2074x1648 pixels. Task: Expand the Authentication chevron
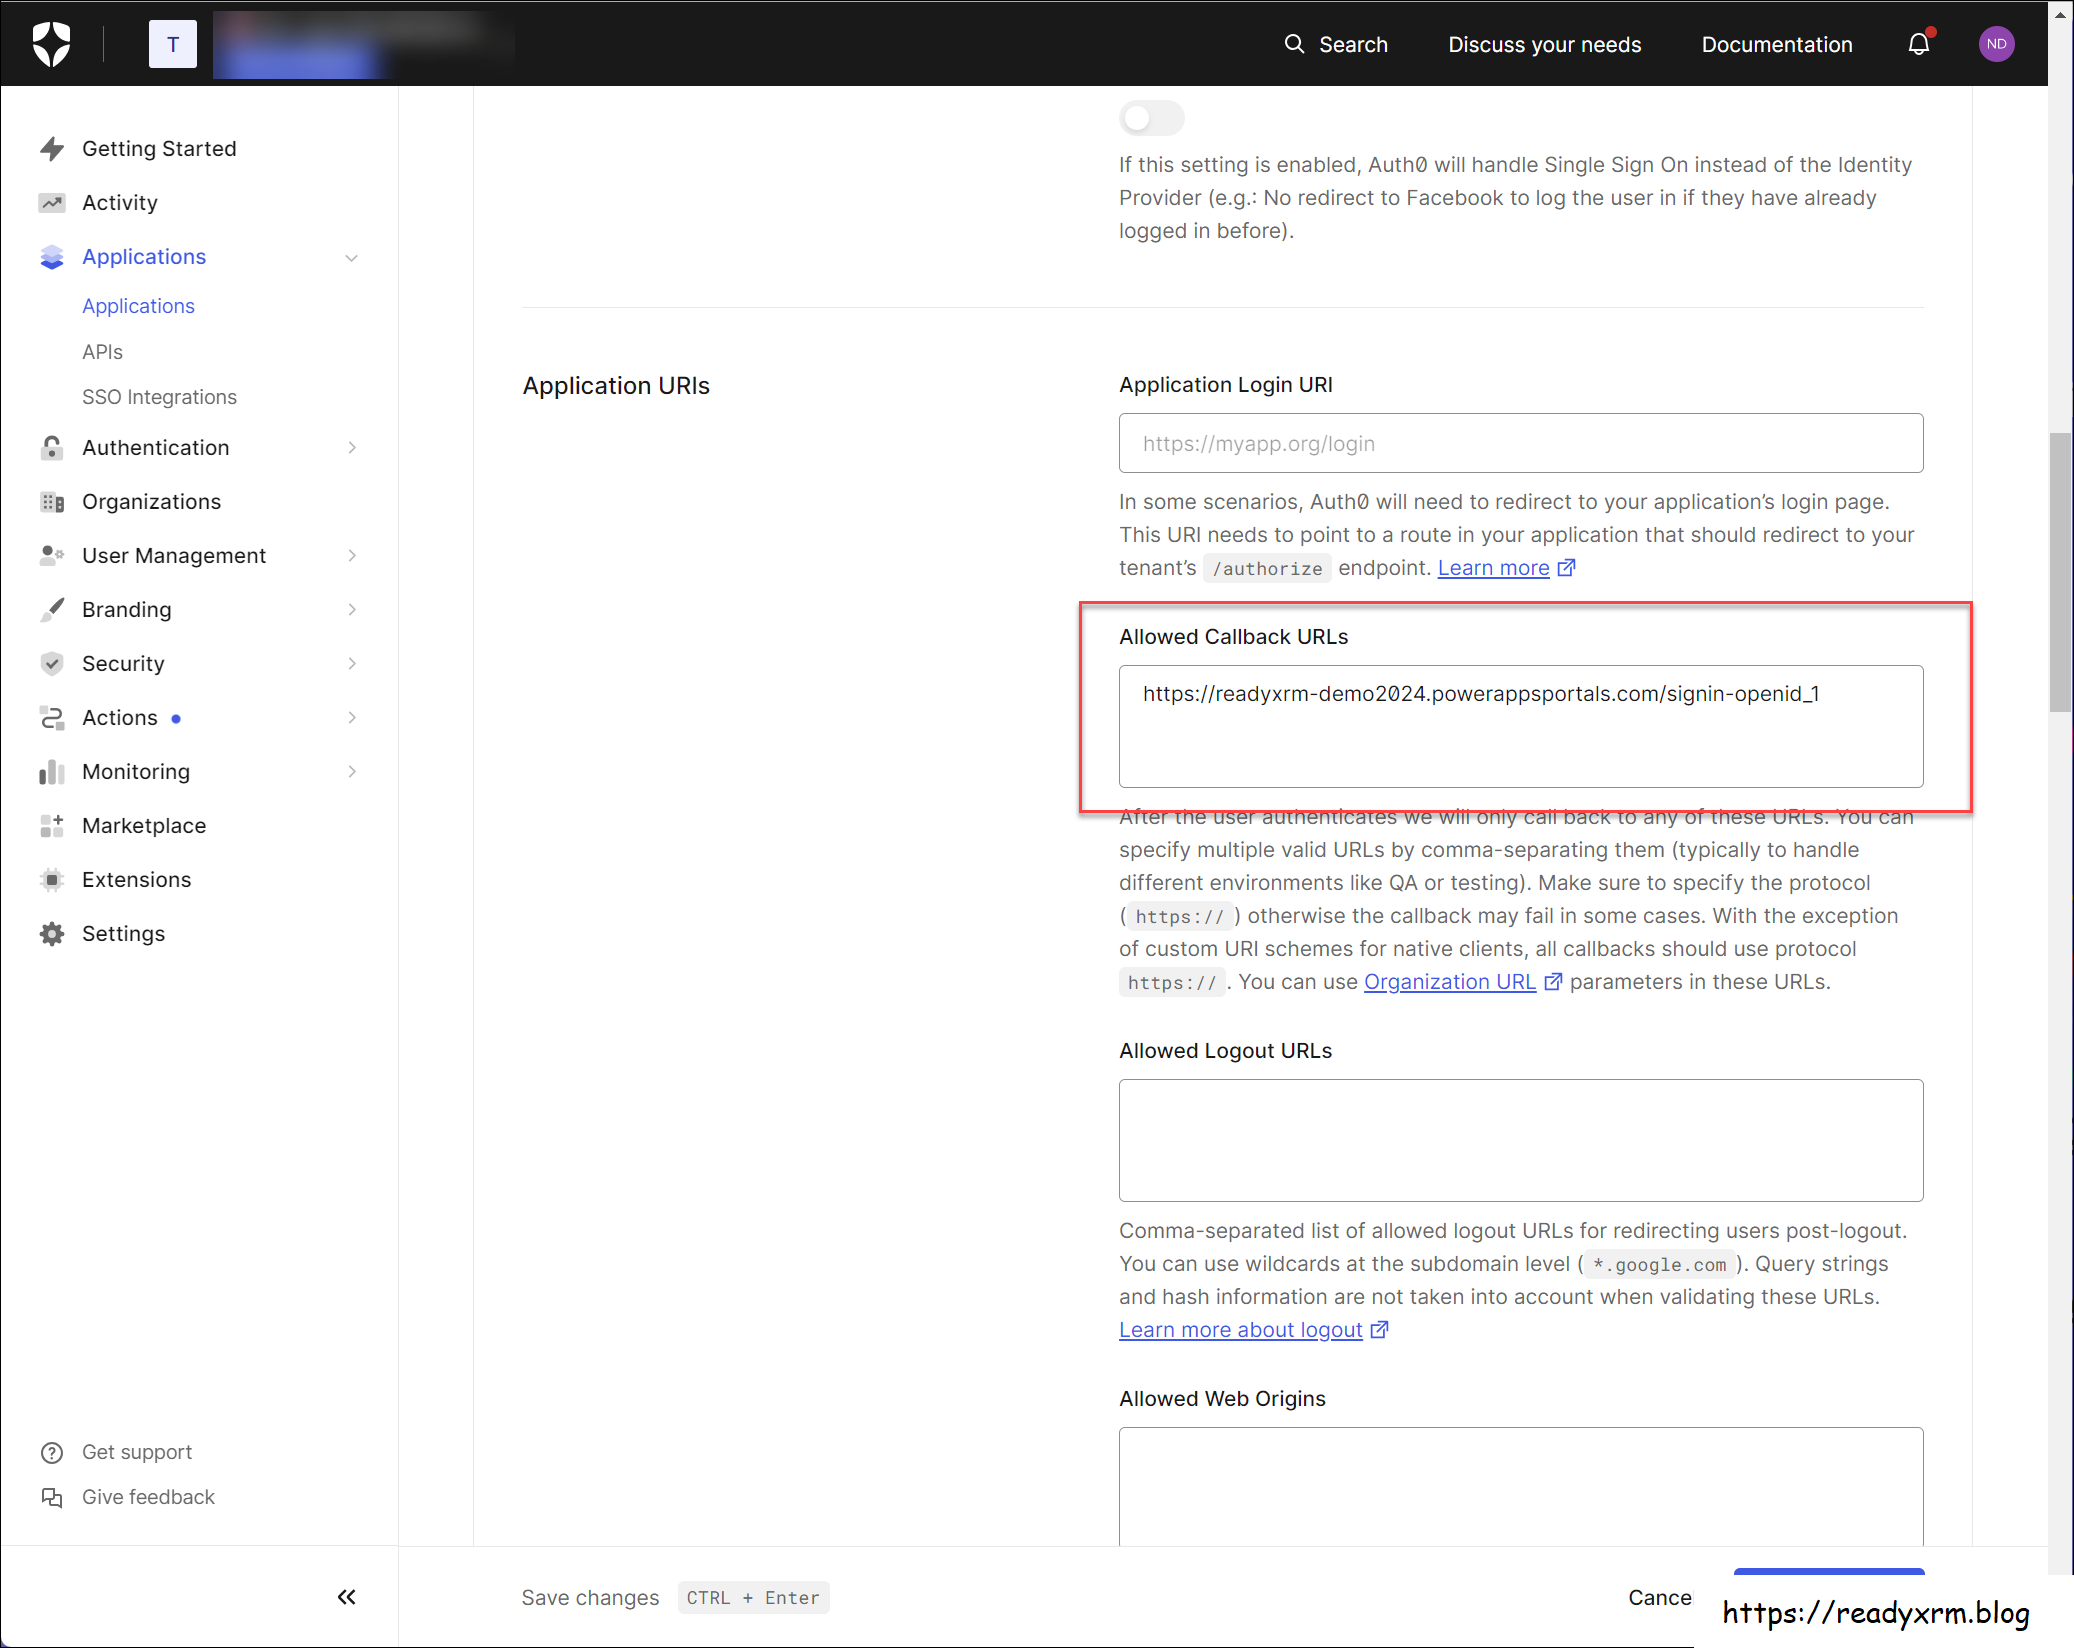352,447
